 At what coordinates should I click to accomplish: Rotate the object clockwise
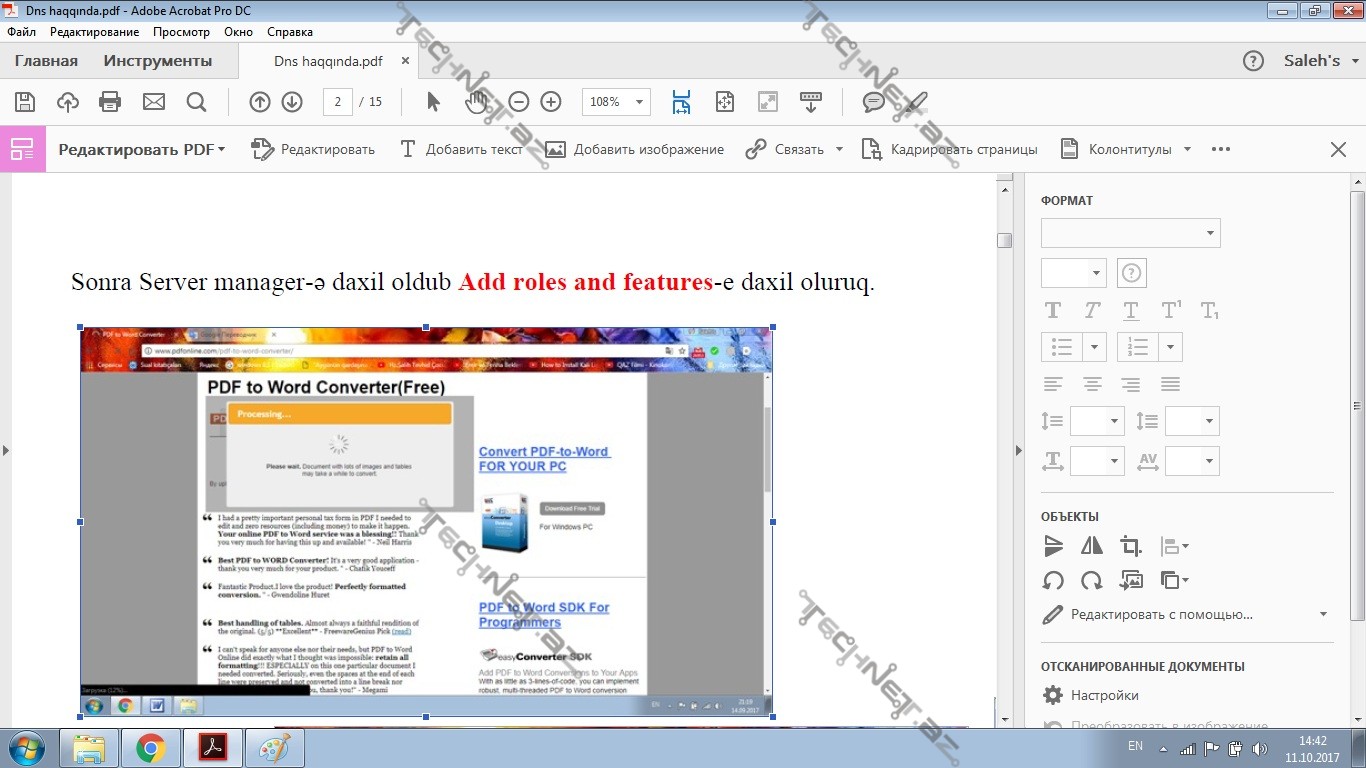point(1092,580)
